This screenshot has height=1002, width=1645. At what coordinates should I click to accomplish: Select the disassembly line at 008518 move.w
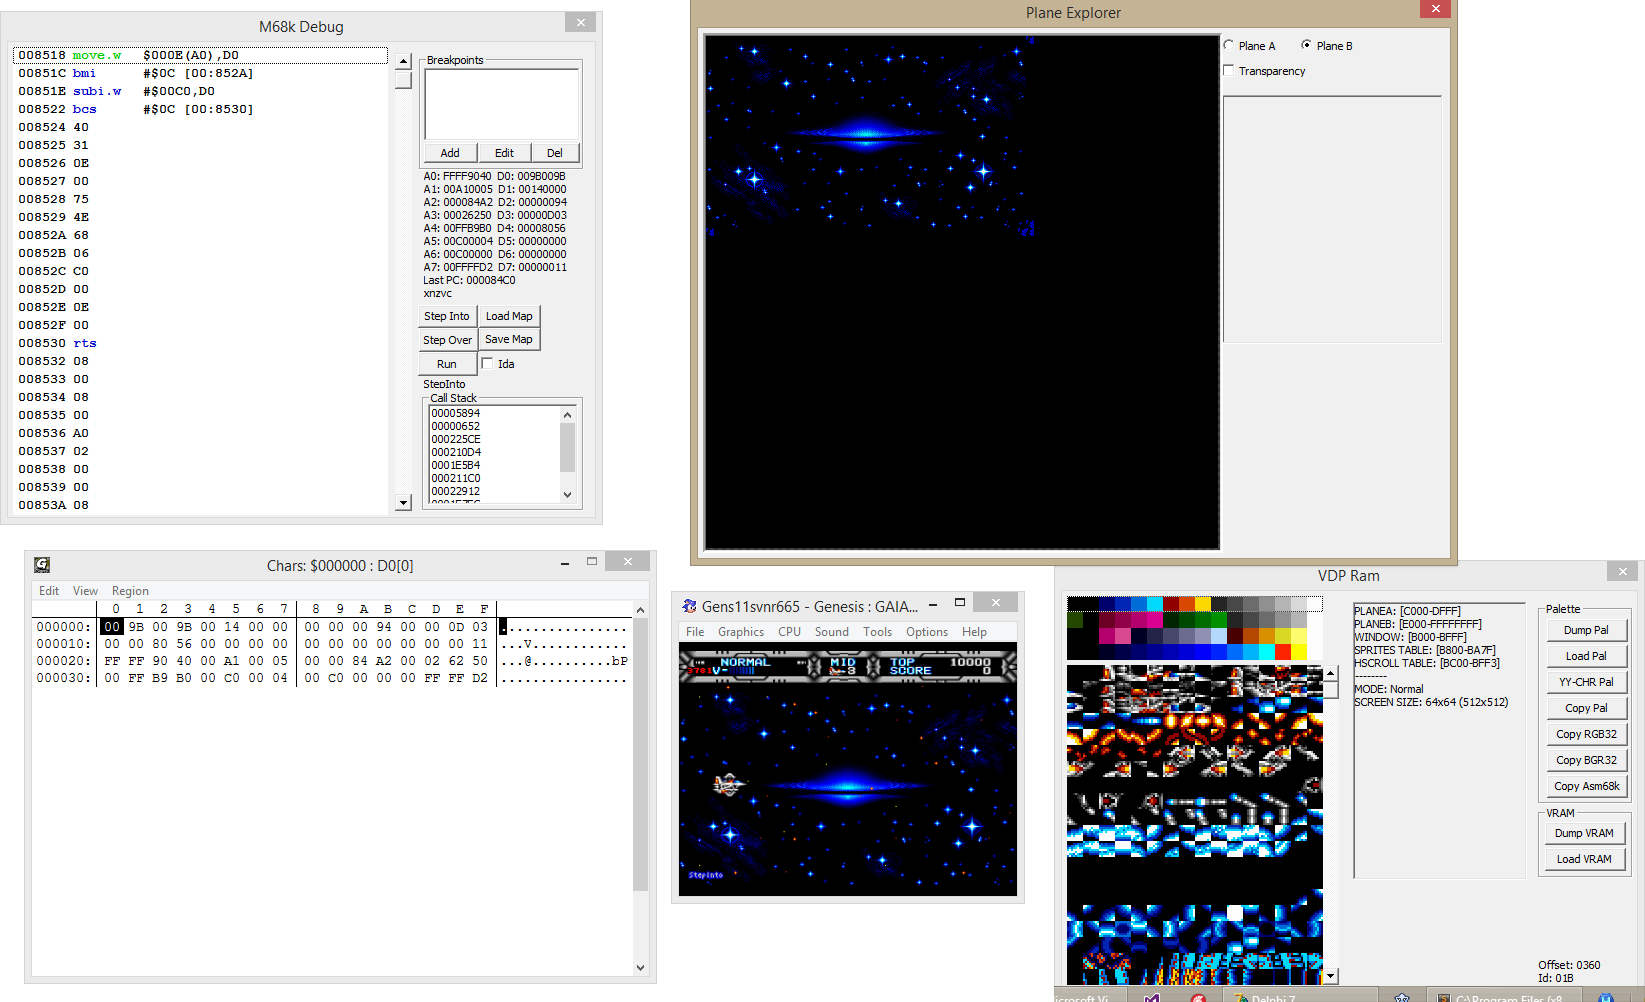[x=200, y=55]
